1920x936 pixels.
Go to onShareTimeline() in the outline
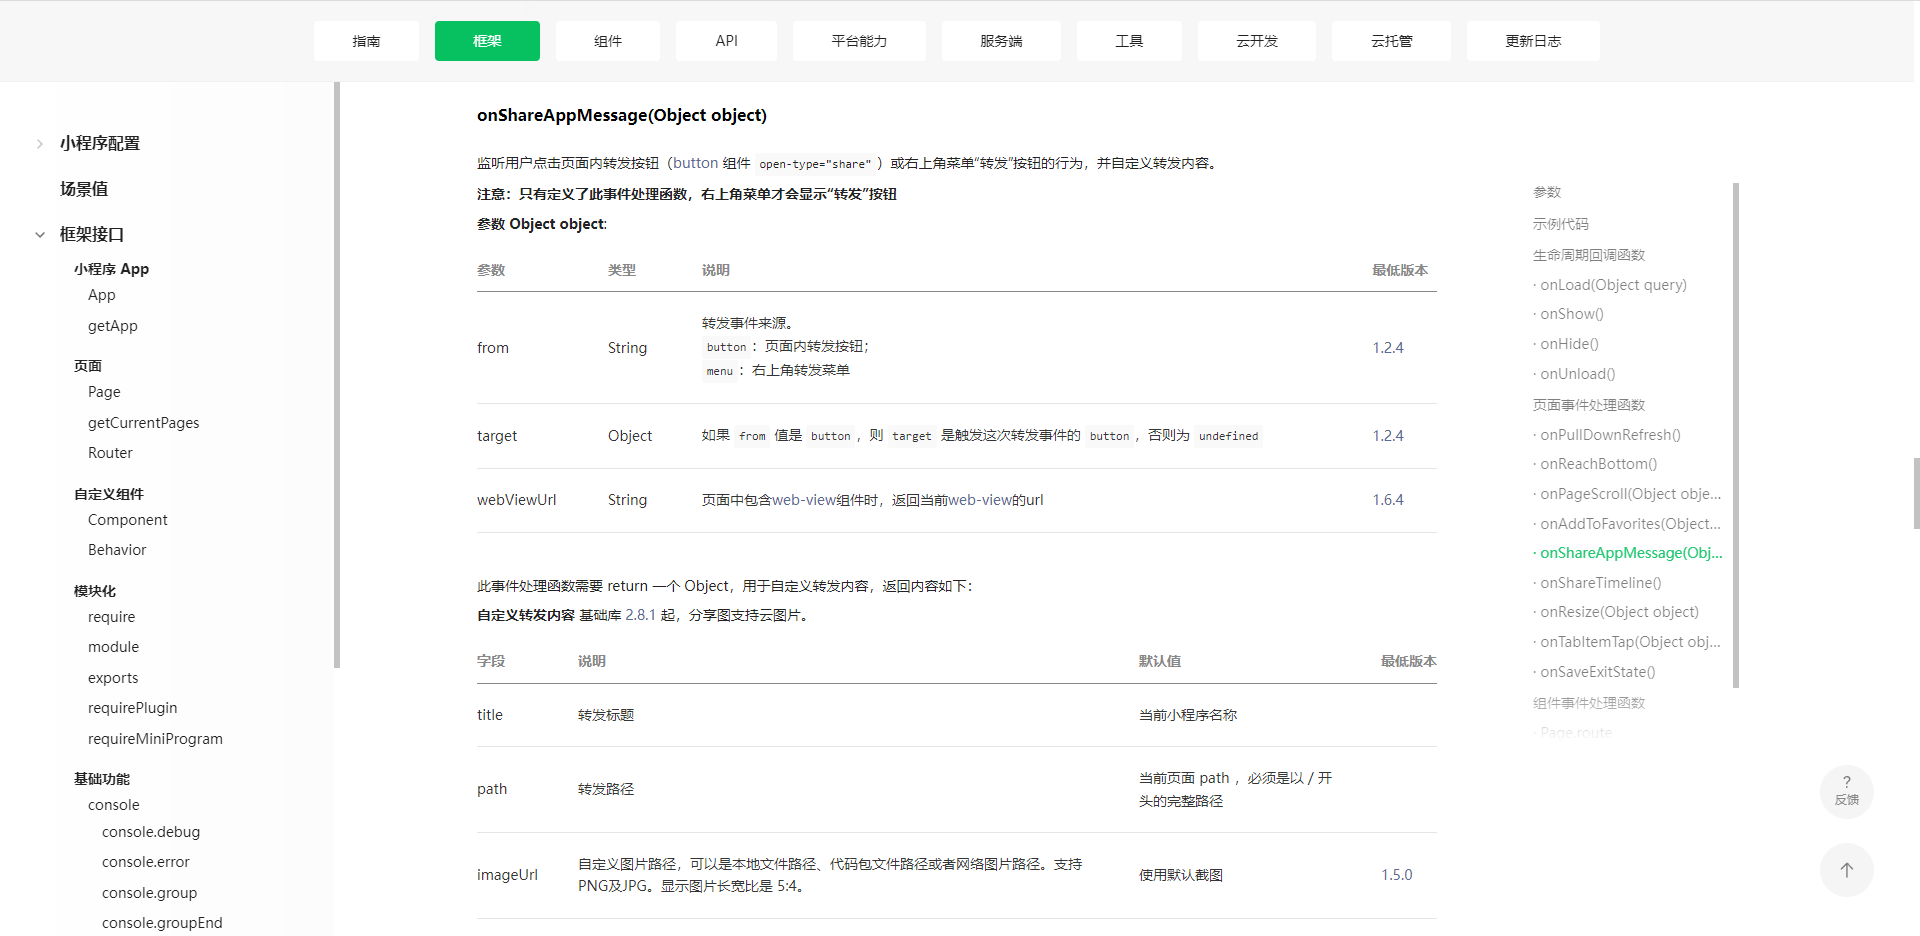(x=1601, y=583)
